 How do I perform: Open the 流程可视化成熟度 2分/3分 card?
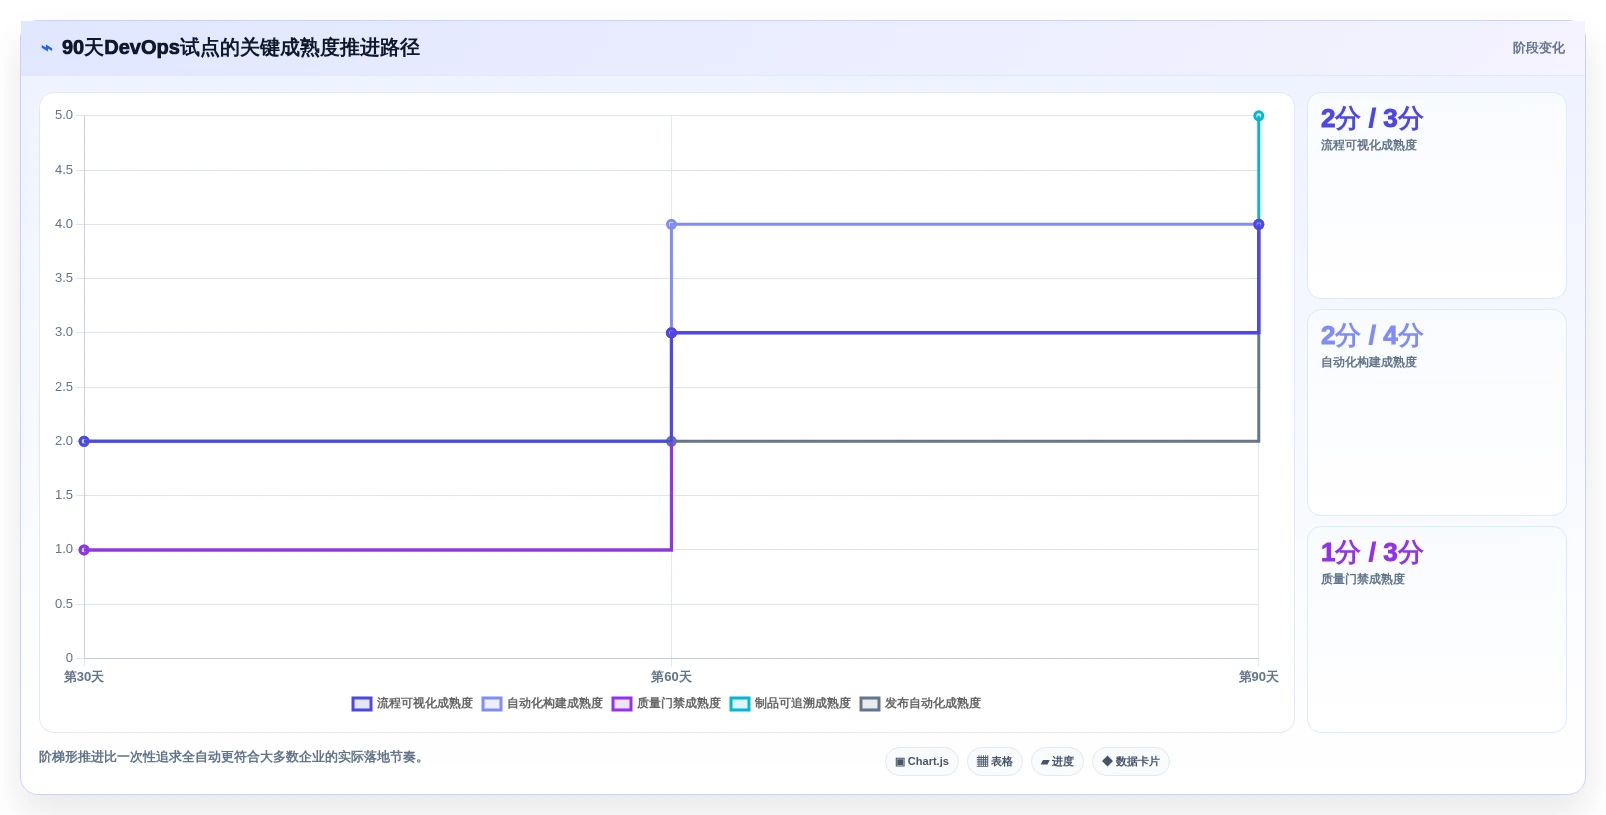(x=1437, y=196)
